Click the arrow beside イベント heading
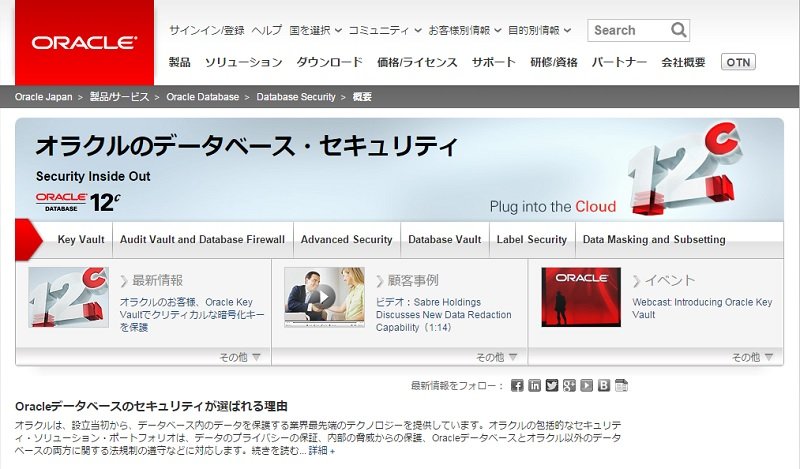Image resolution: width=800 pixels, height=469 pixels. click(x=636, y=281)
